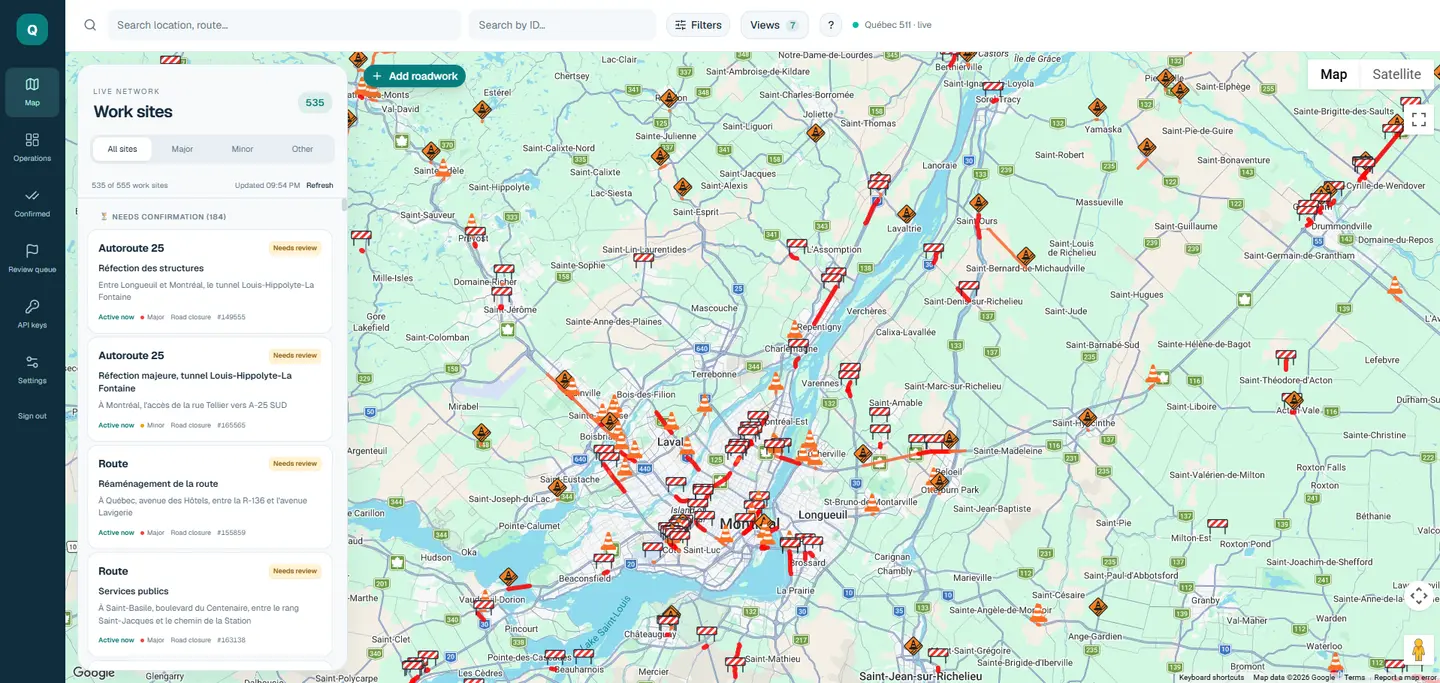Viewport: 1440px width, 683px height.
Task: Open API keys page
Action: tap(32, 314)
